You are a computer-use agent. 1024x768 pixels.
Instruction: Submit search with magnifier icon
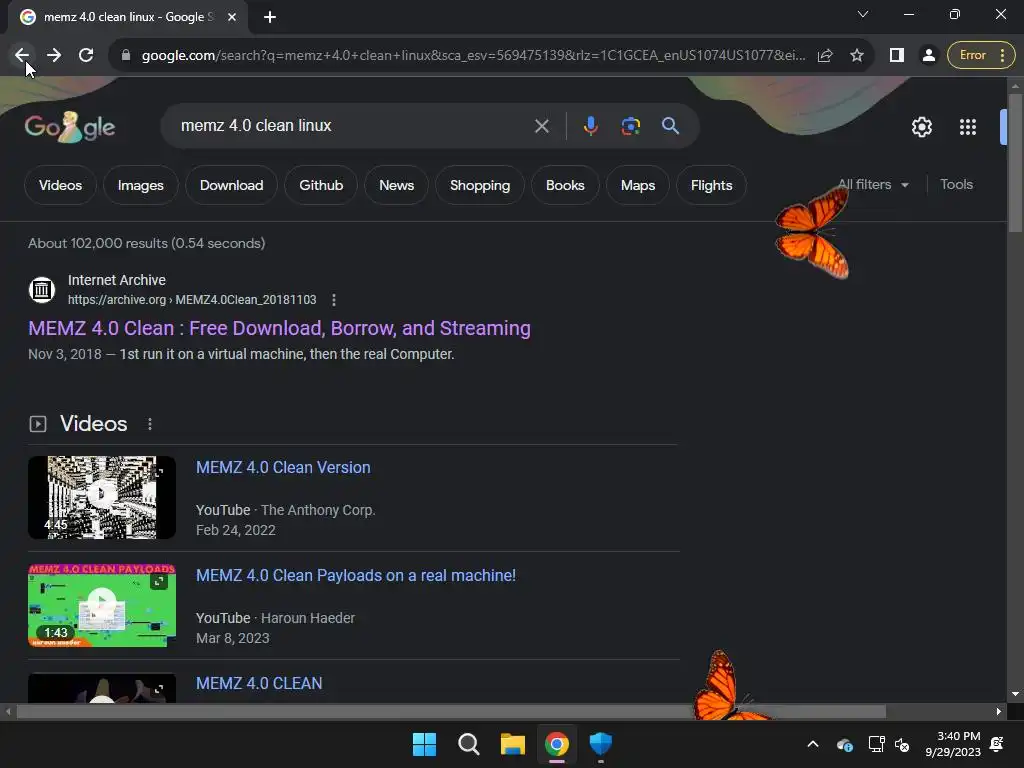670,126
